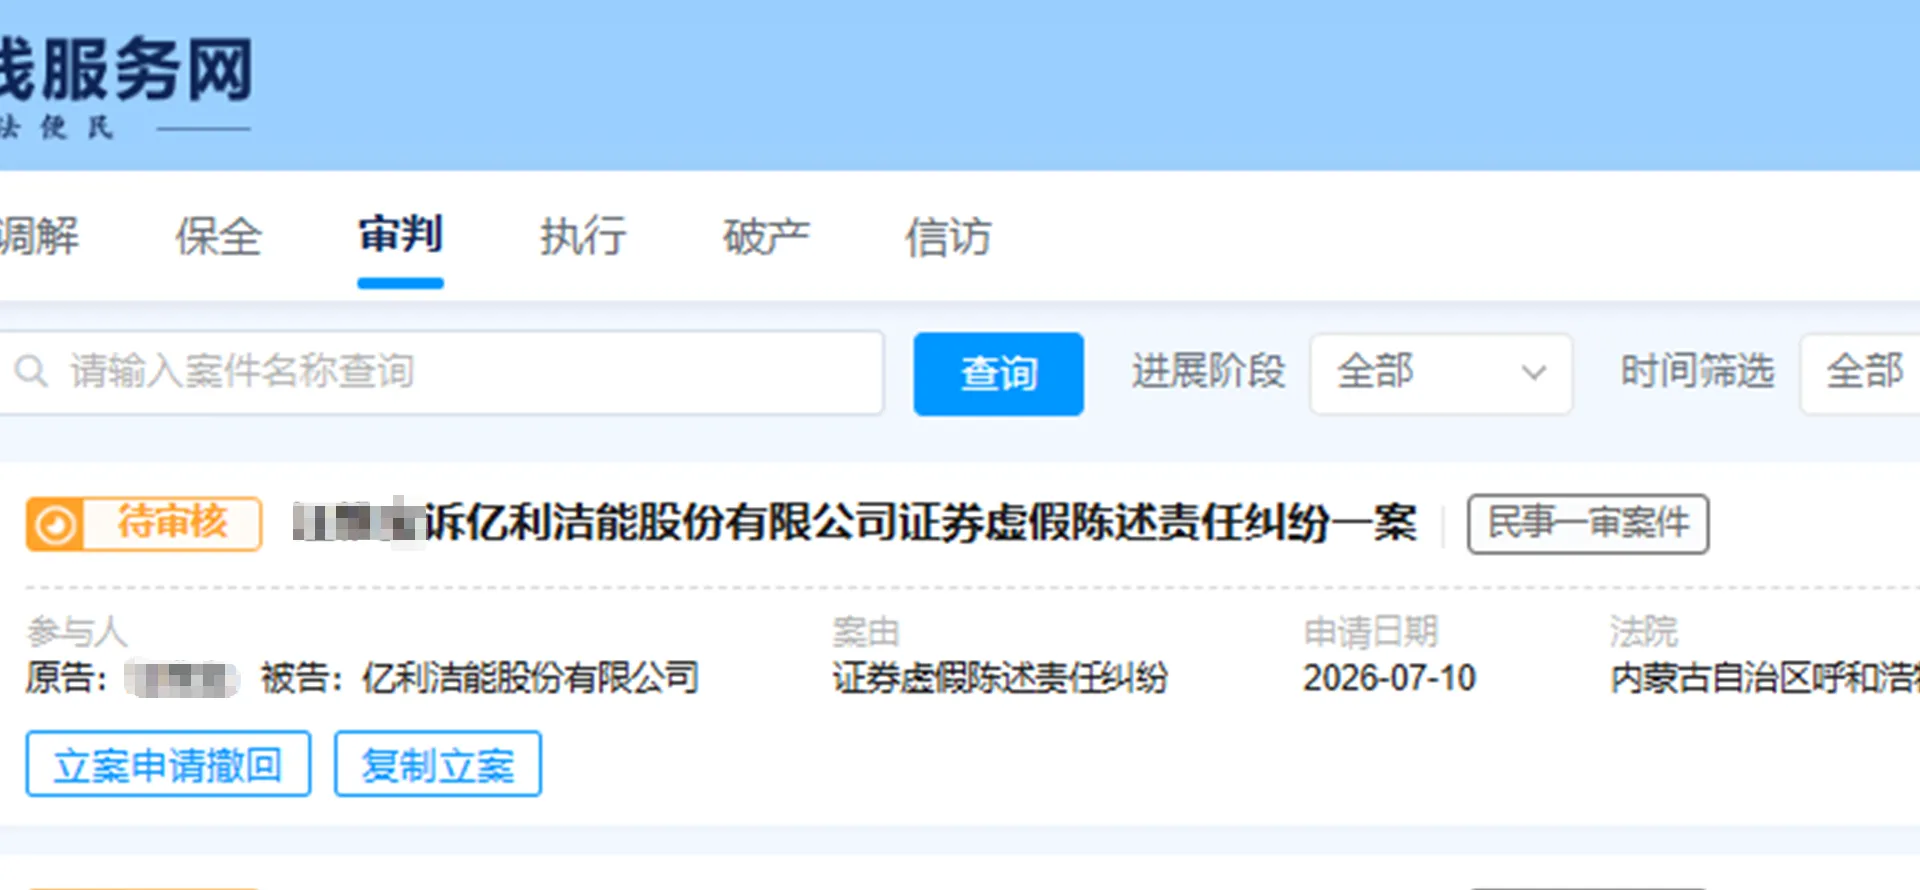Click the 立案申请撤回 button

coord(168,765)
